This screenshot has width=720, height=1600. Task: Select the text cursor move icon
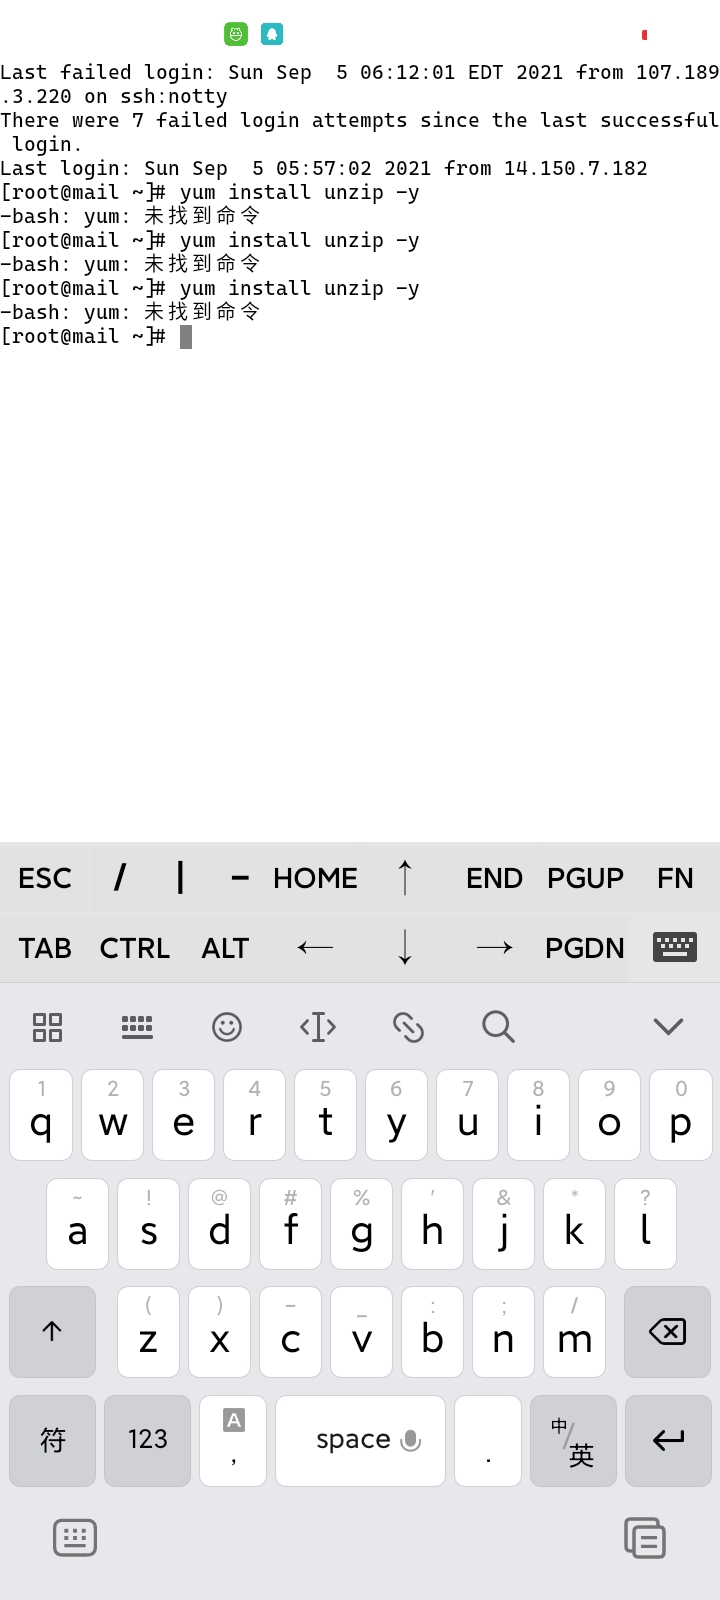(318, 1027)
